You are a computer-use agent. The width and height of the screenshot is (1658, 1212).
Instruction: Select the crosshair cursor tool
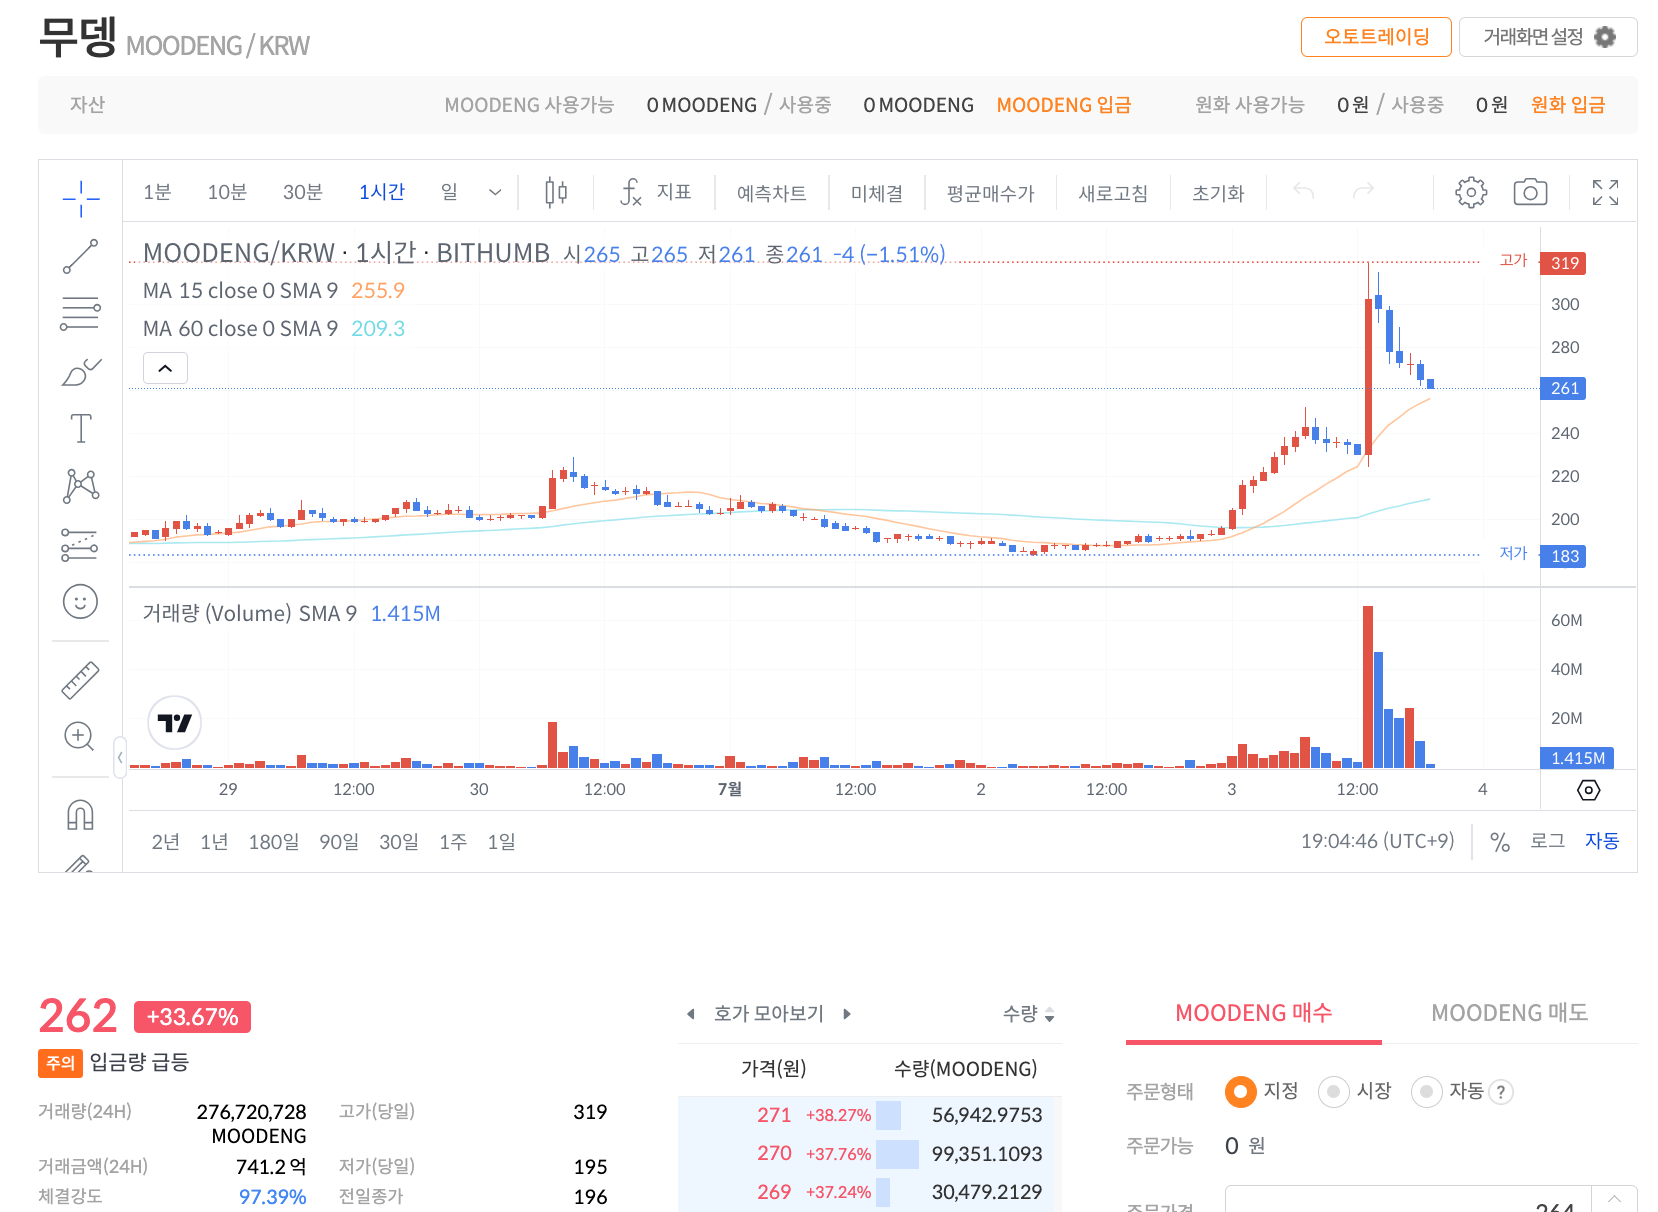coord(80,199)
